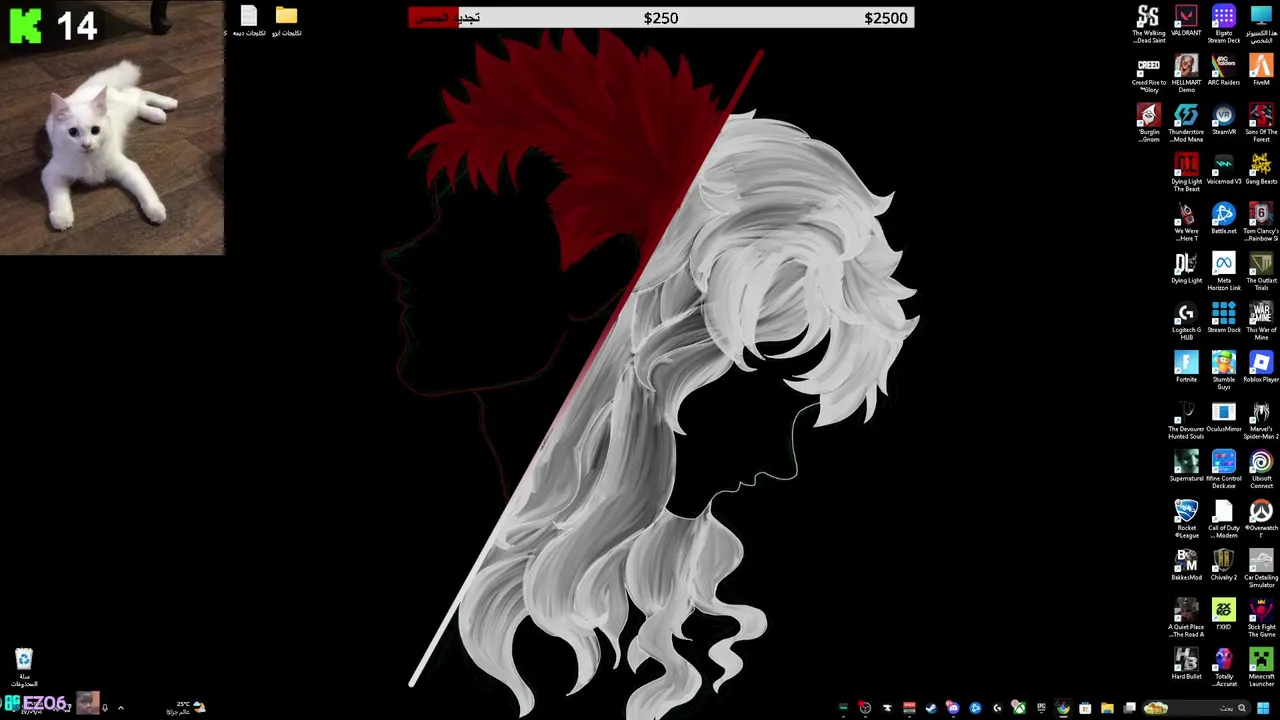This screenshot has width=1280, height=720.
Task: Select the Dying Light desktop icon
Action: point(1186,269)
